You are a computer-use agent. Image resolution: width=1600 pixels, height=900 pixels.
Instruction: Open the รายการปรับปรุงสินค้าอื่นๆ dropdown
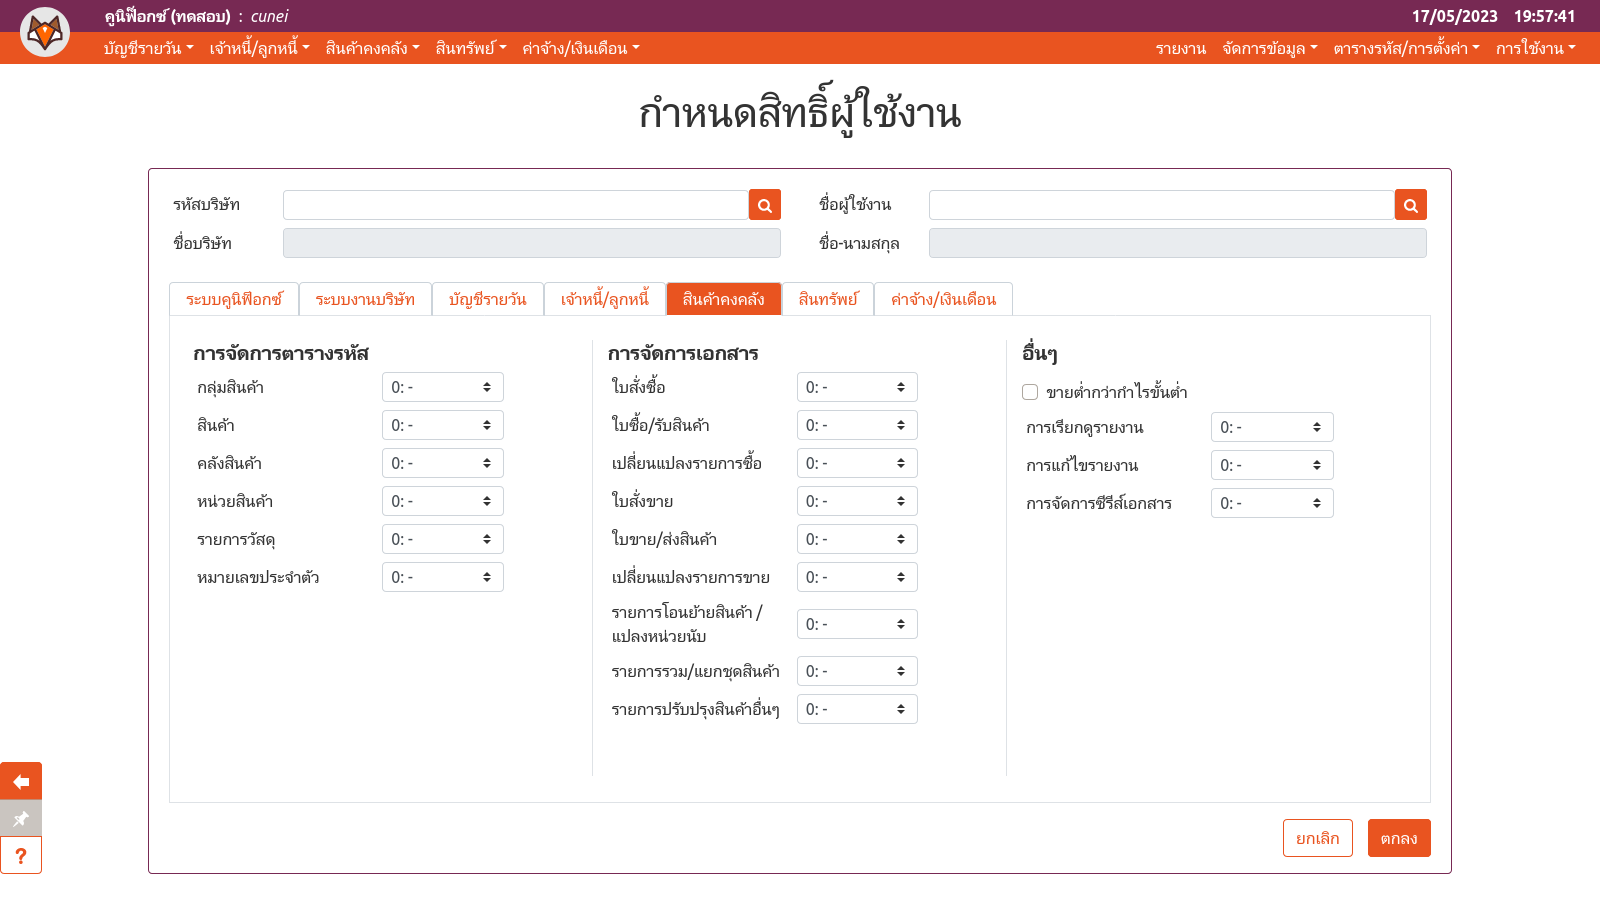(857, 709)
